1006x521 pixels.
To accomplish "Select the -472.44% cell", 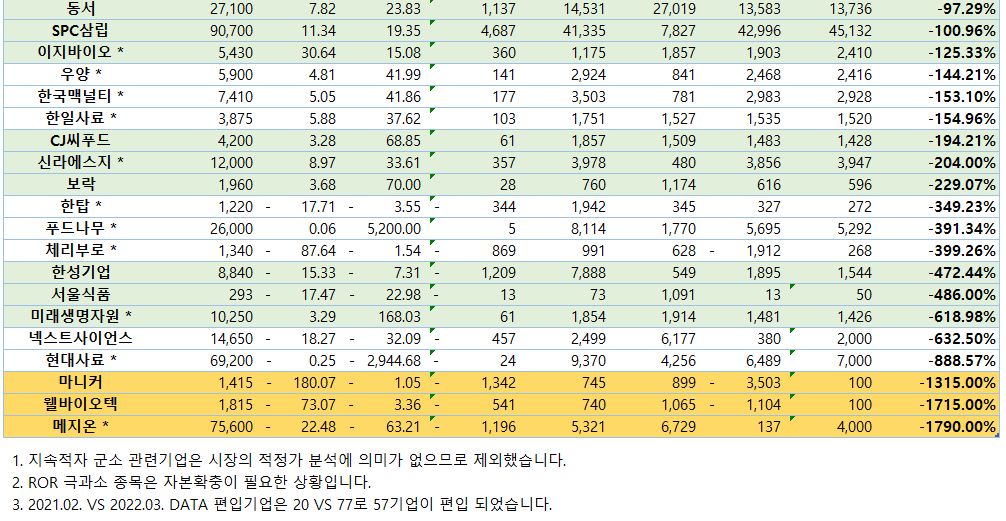I will (x=962, y=272).
